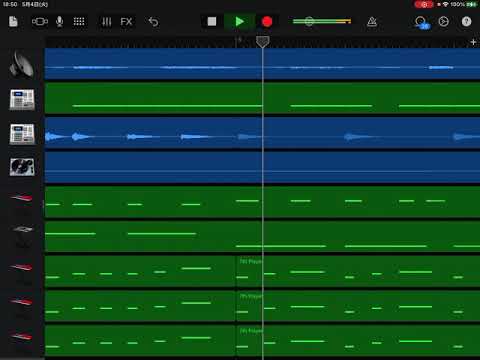The image size is (480, 360).
Task: Switch to Live Loops grid view
Action: (x=79, y=22)
